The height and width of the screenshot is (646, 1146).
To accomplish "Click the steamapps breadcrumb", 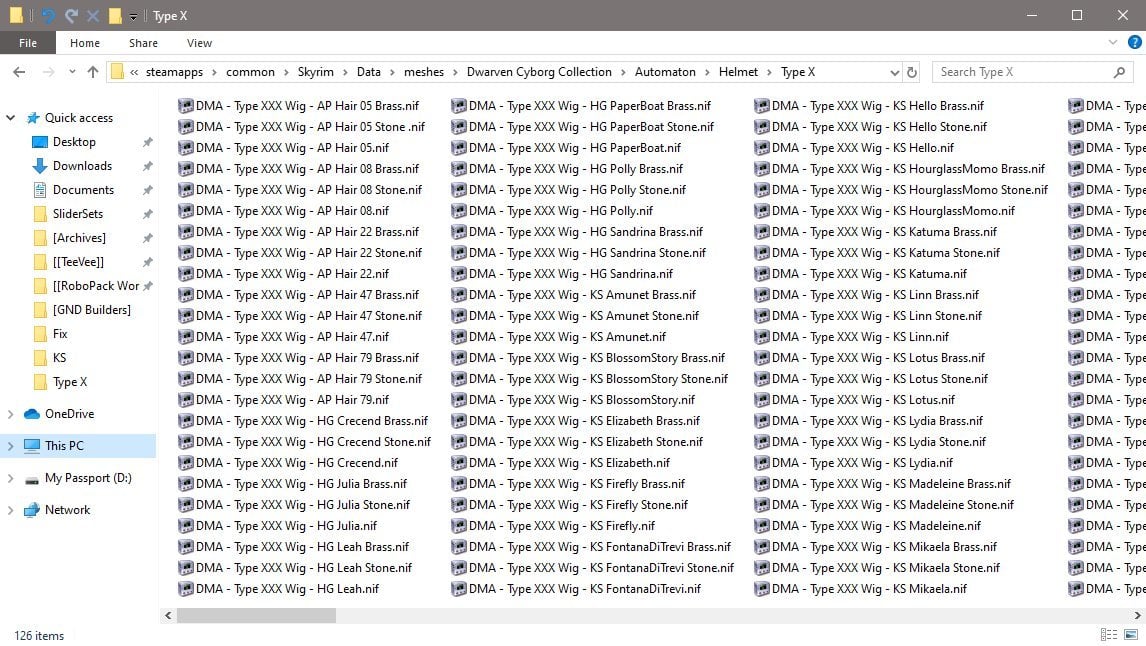I will tap(174, 72).
